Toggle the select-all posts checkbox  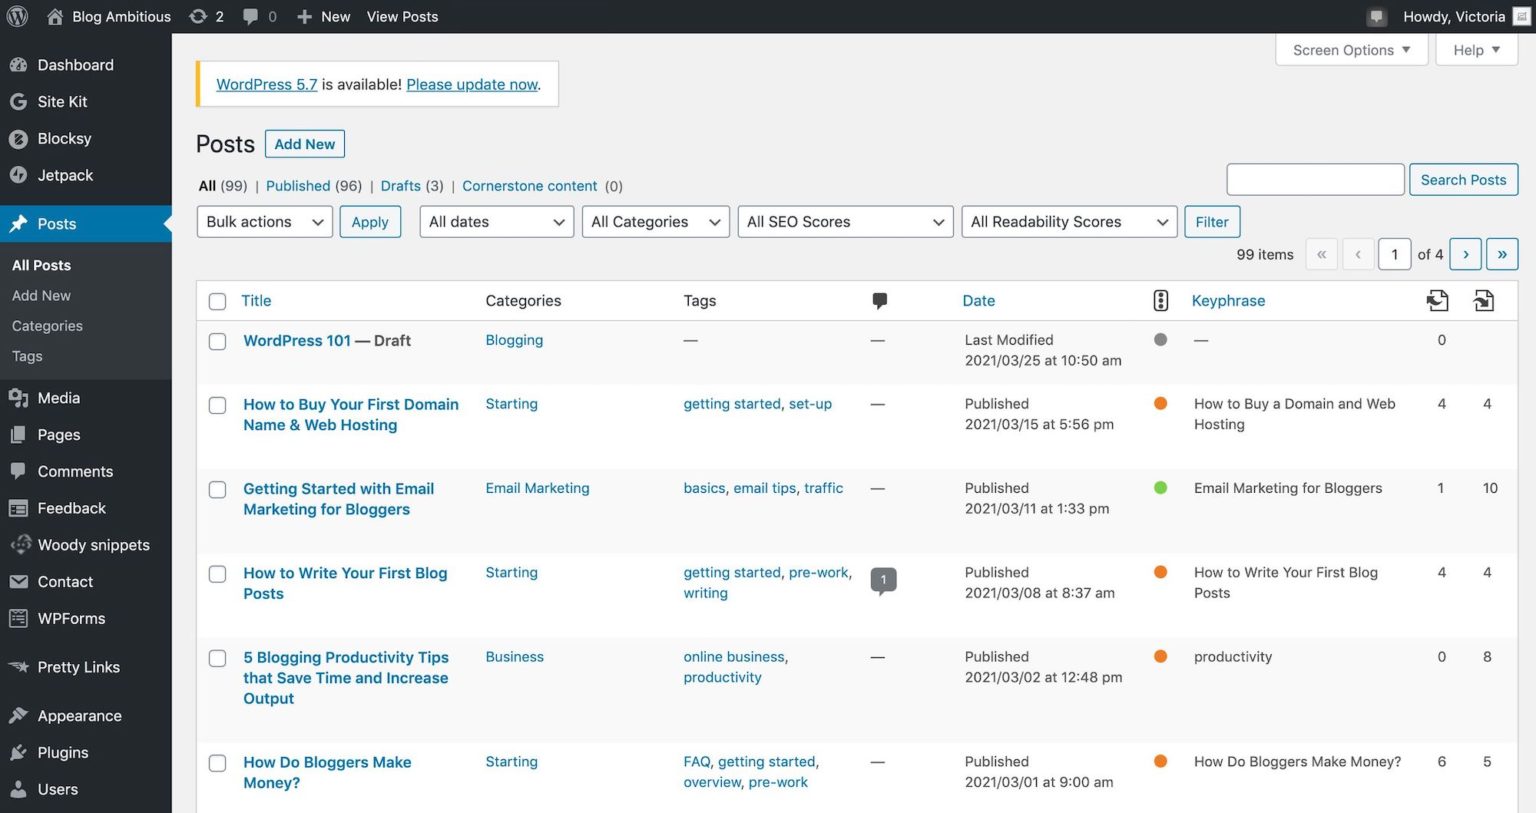(x=217, y=301)
